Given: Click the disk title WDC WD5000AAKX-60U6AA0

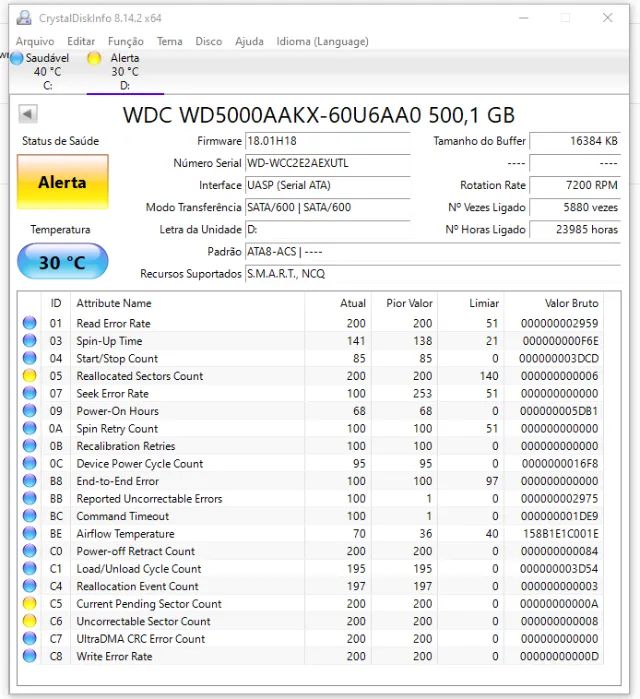Looking at the screenshot, I should [x=272, y=115].
